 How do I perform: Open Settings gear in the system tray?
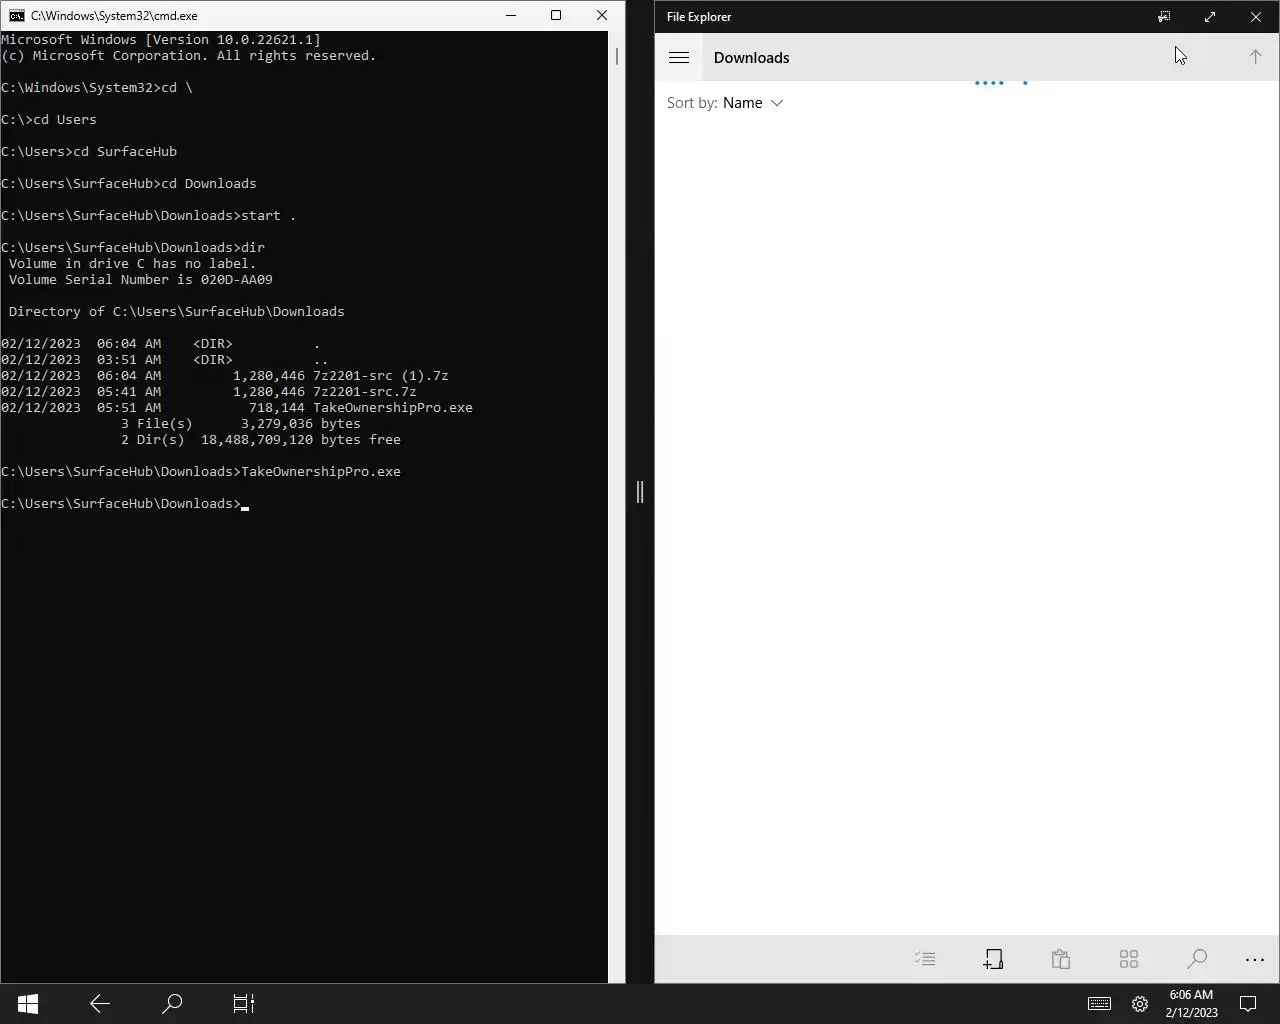click(1140, 1004)
